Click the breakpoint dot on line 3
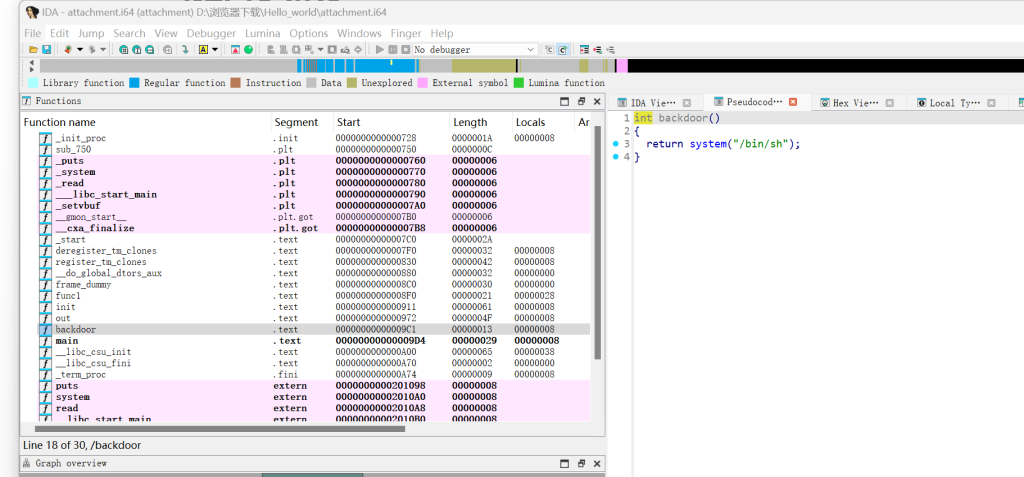The image size is (1024, 477). (x=617, y=144)
